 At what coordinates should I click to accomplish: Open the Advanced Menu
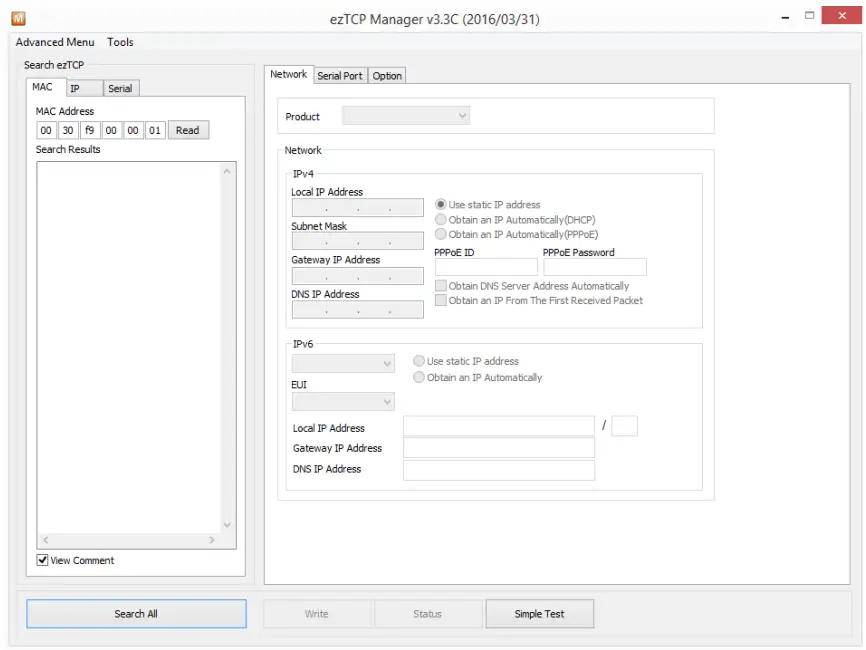(x=55, y=42)
